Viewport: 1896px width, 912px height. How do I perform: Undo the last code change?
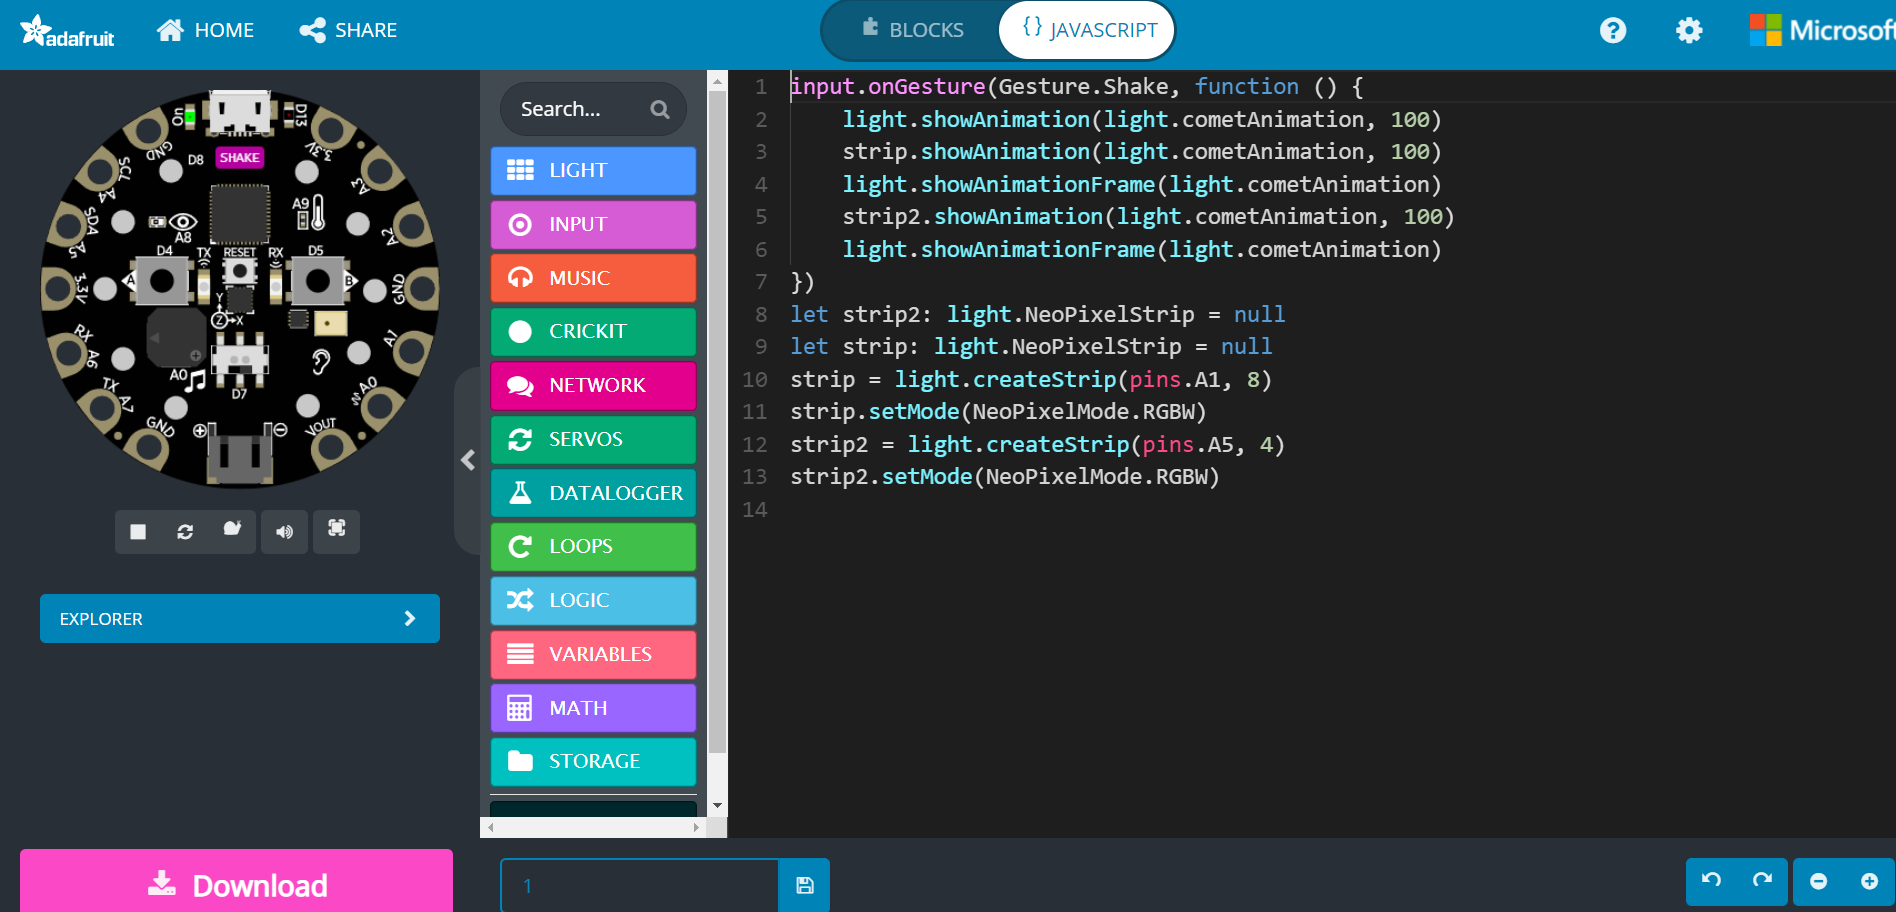[x=1711, y=881]
